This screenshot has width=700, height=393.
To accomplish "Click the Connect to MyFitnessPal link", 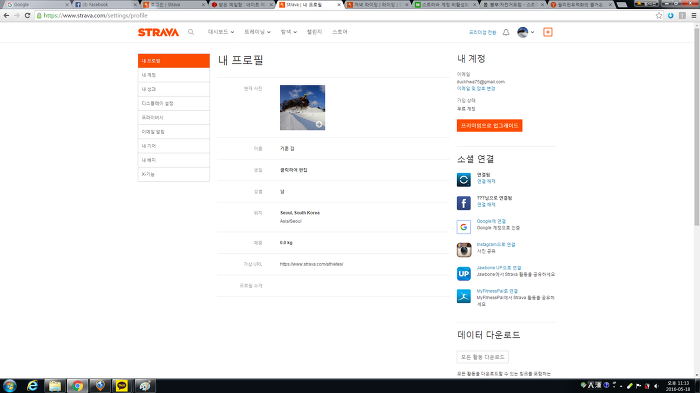I will 497,291.
